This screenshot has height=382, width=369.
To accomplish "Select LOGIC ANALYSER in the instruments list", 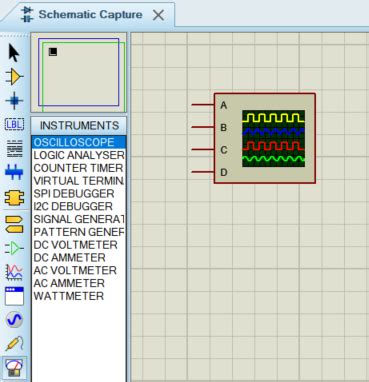I will click(x=79, y=155).
